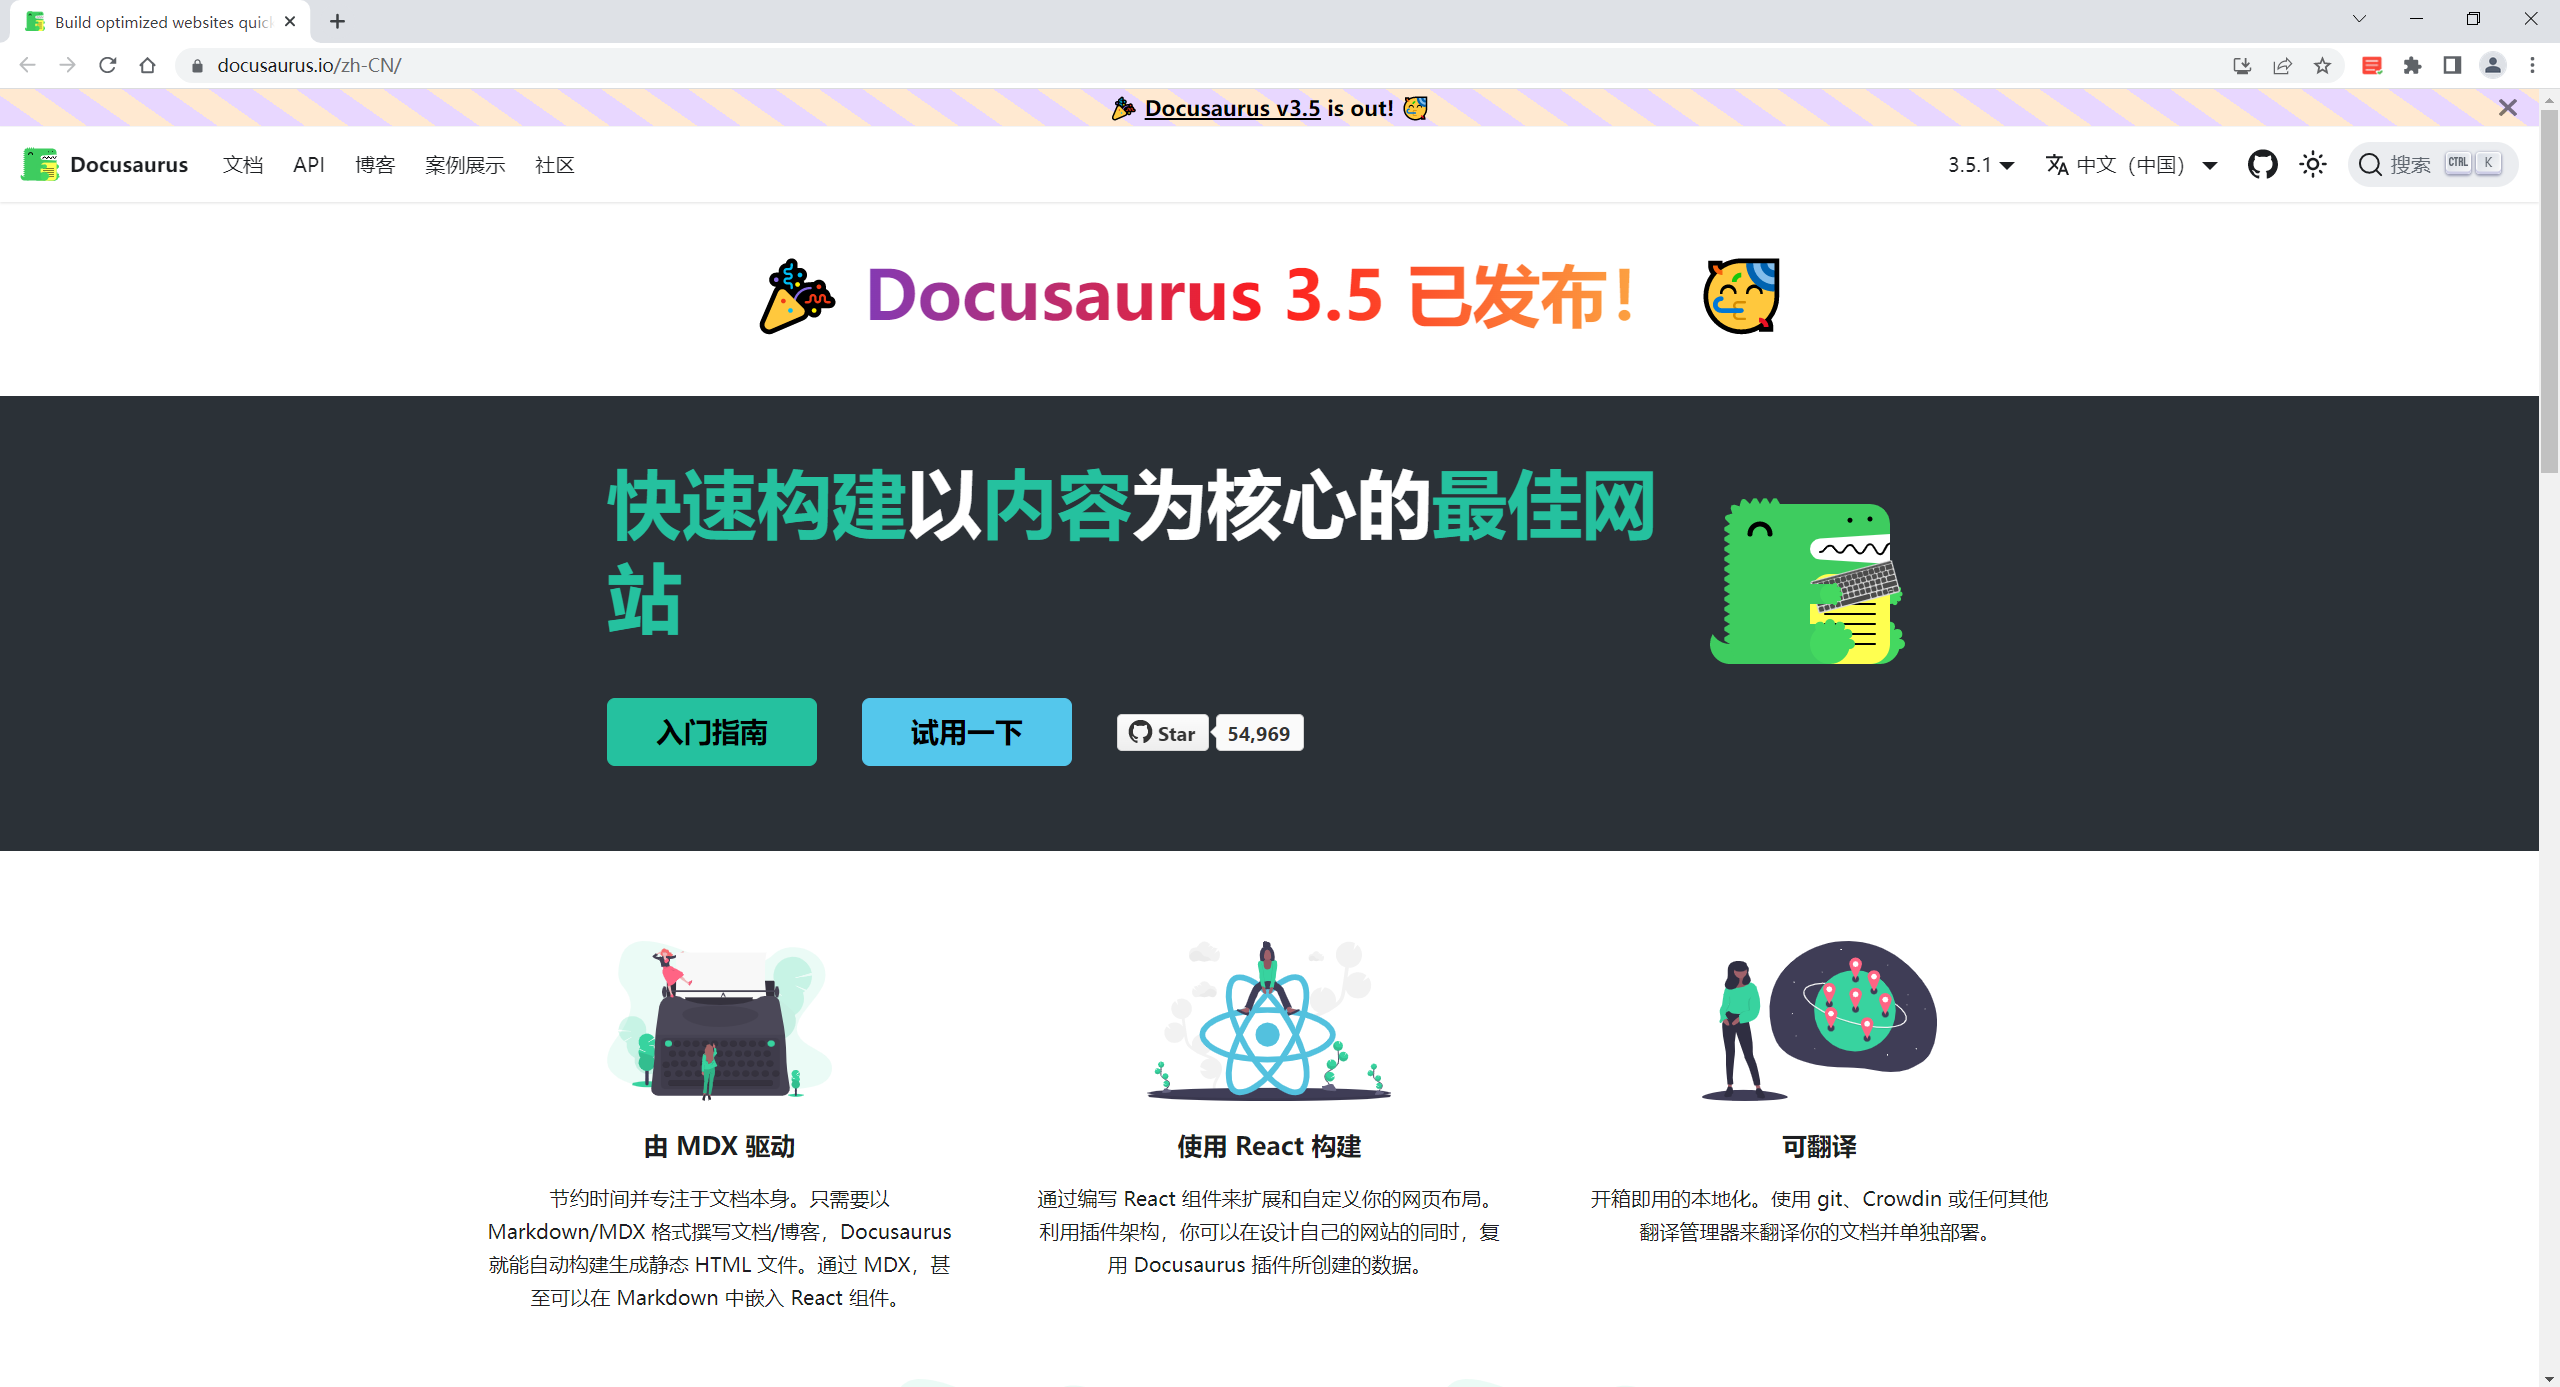Open the 博客 navbar item
This screenshot has width=2560, height=1387.
click(375, 165)
